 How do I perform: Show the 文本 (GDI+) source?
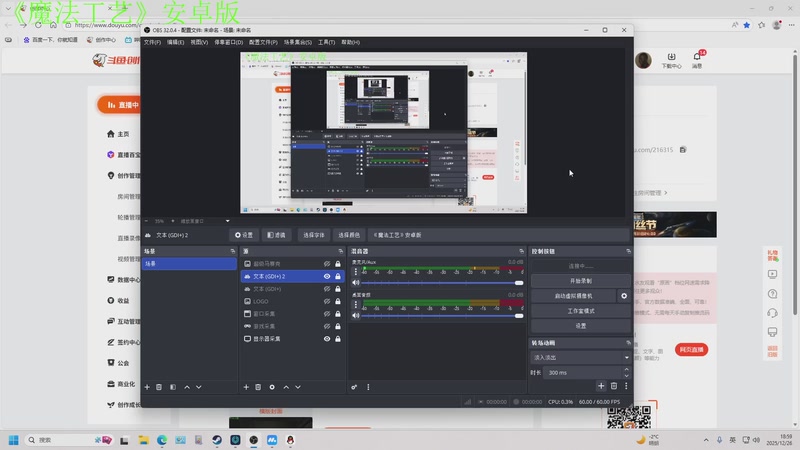(327, 289)
